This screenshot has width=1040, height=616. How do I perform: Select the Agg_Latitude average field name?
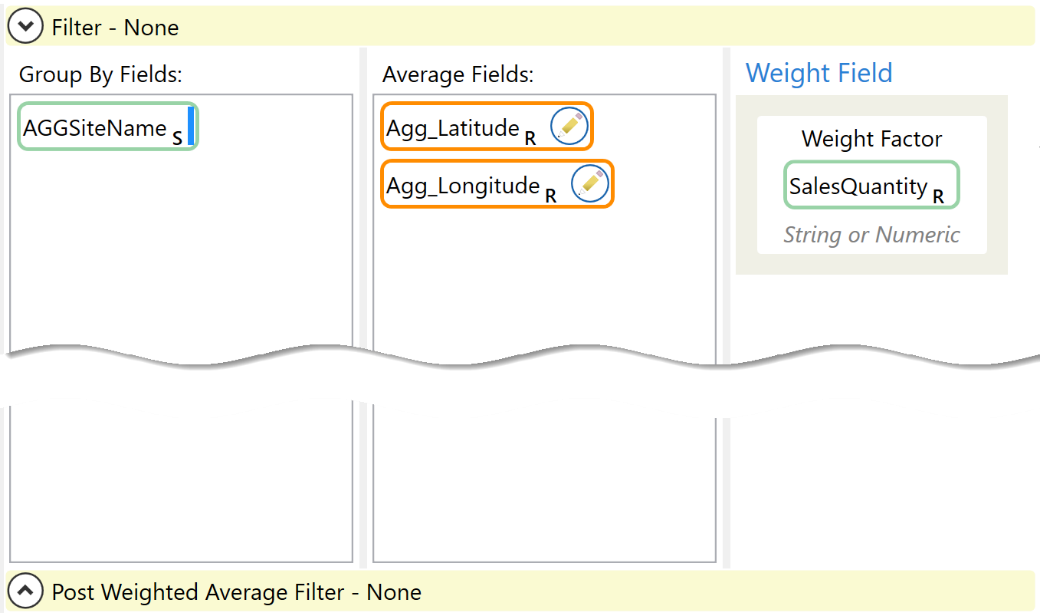tap(453, 128)
